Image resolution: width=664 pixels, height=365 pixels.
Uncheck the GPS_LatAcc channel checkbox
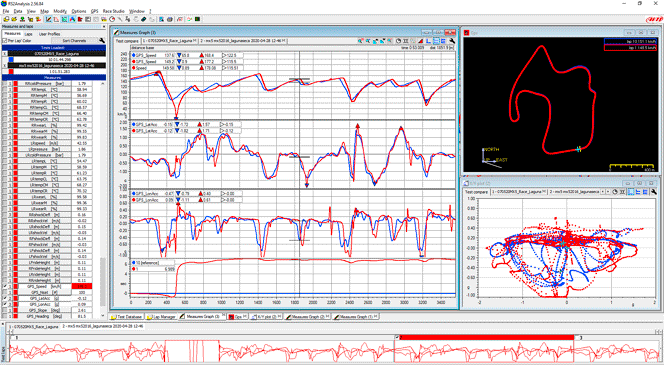(x=5, y=299)
